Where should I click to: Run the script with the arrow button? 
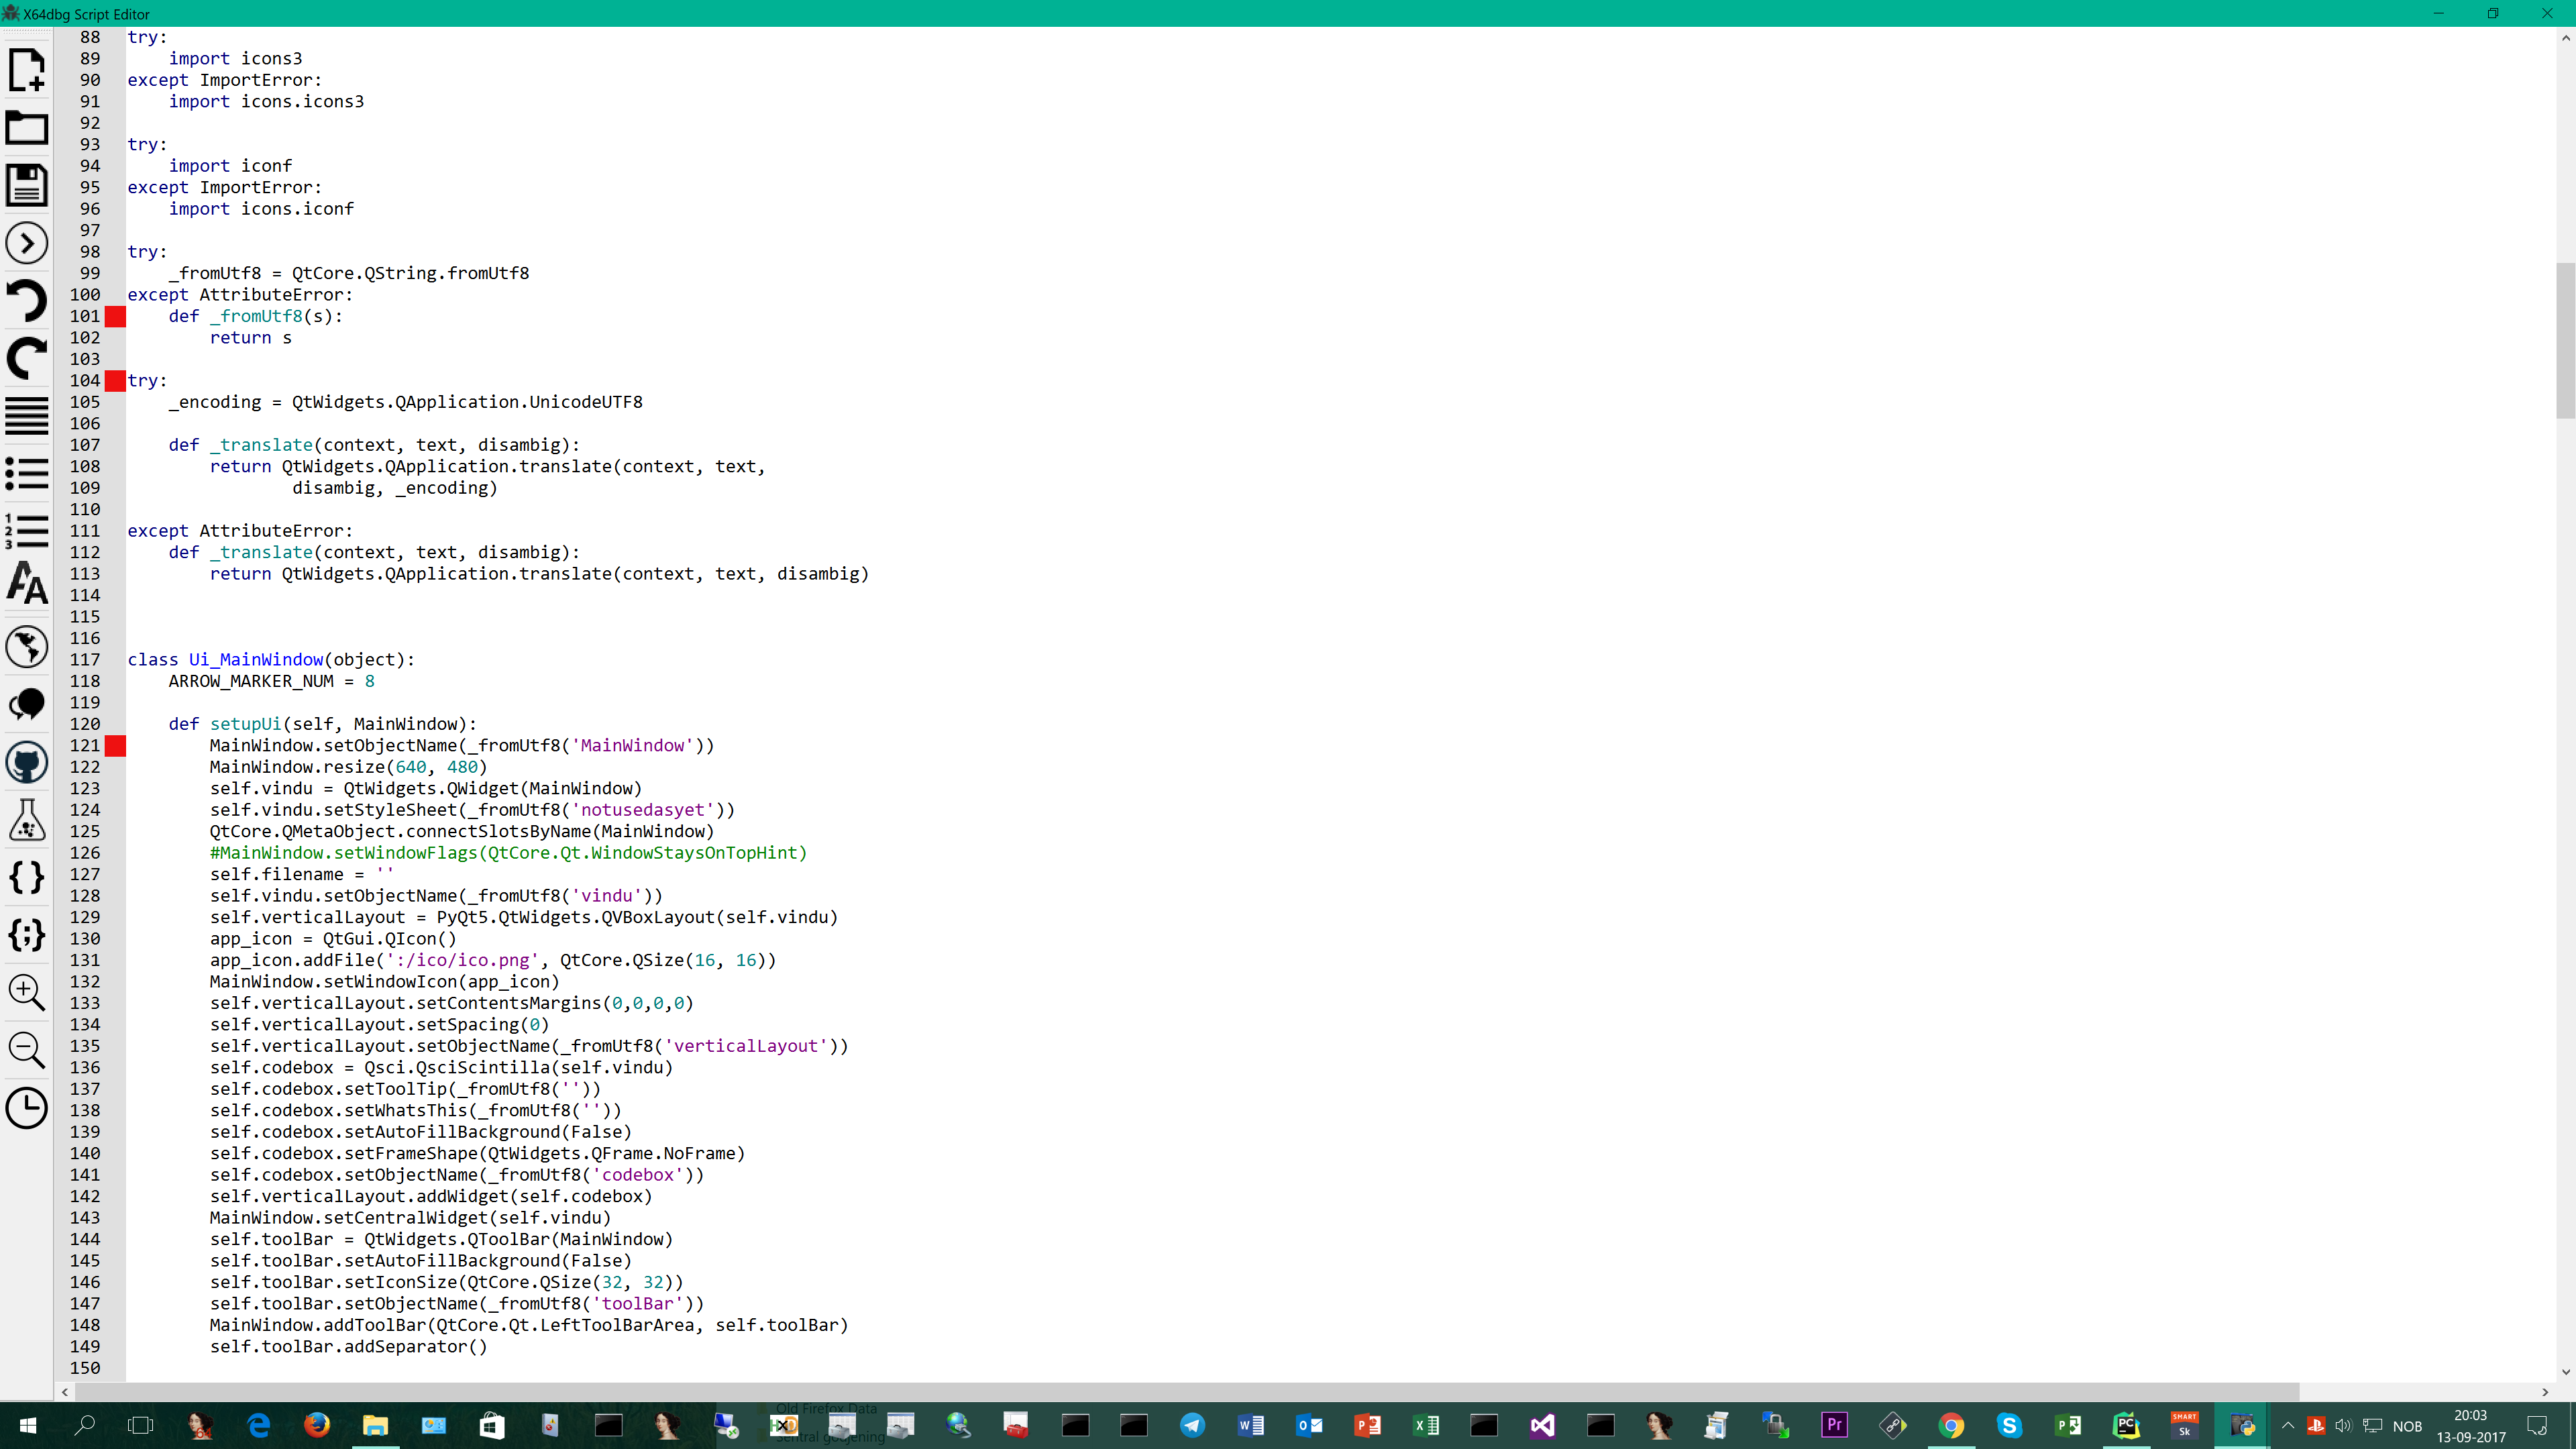click(27, 242)
